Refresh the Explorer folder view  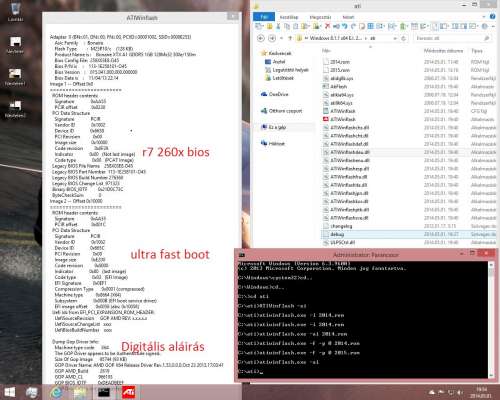403,38
